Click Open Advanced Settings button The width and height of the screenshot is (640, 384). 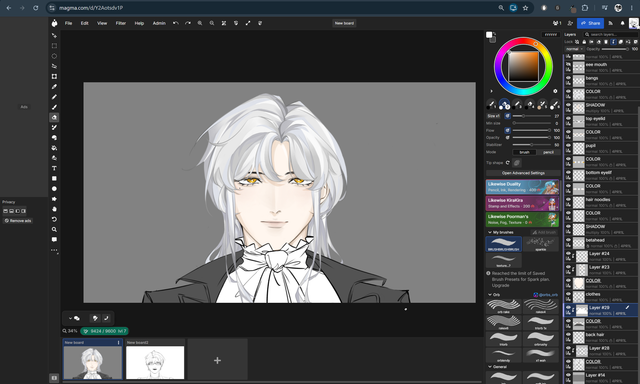tap(523, 173)
